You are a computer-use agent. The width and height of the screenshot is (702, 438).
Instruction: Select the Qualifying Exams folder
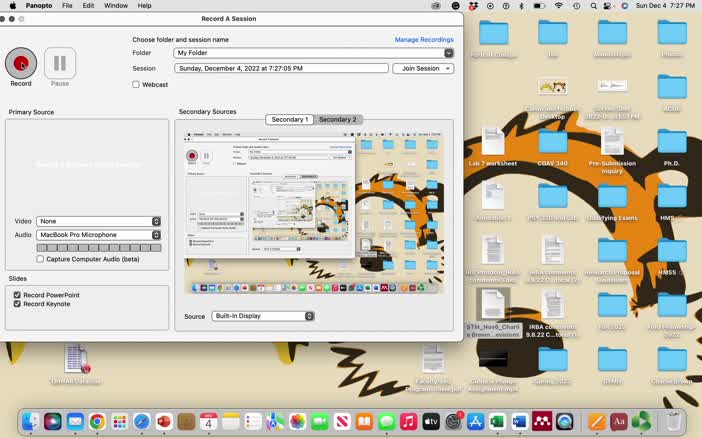(x=612, y=203)
